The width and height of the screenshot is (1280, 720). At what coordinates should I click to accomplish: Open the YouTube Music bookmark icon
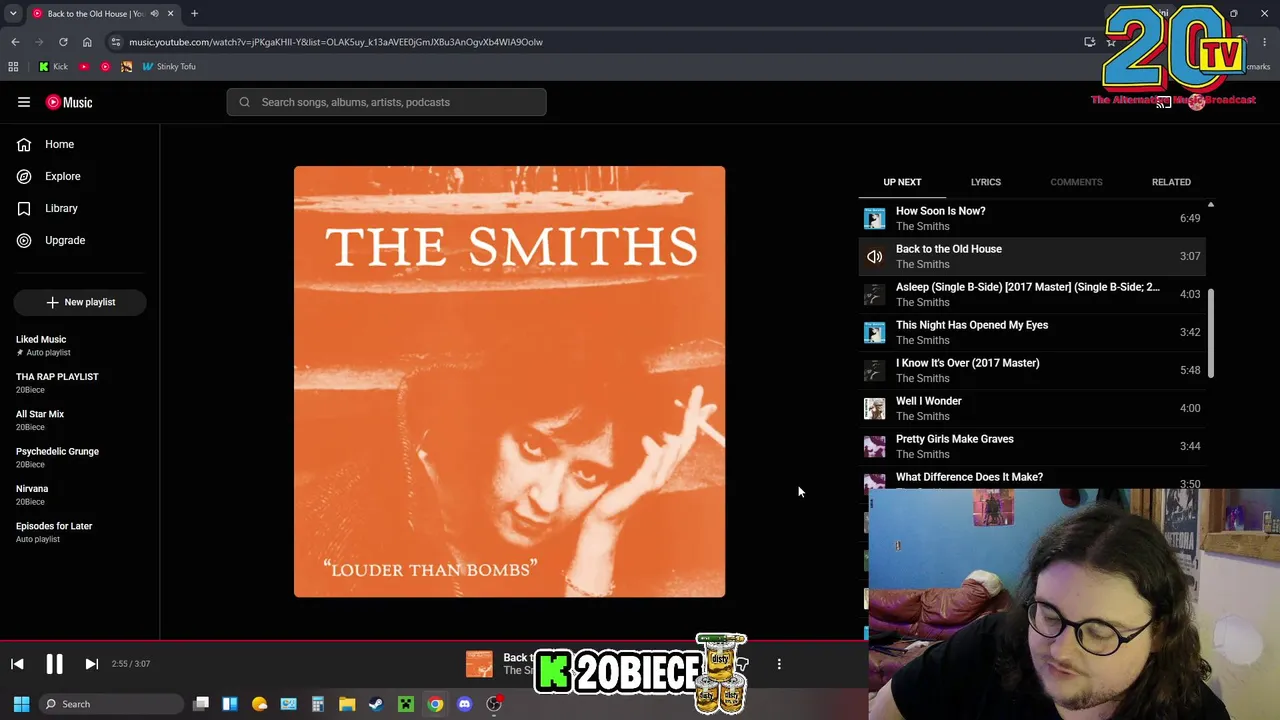(x=105, y=67)
